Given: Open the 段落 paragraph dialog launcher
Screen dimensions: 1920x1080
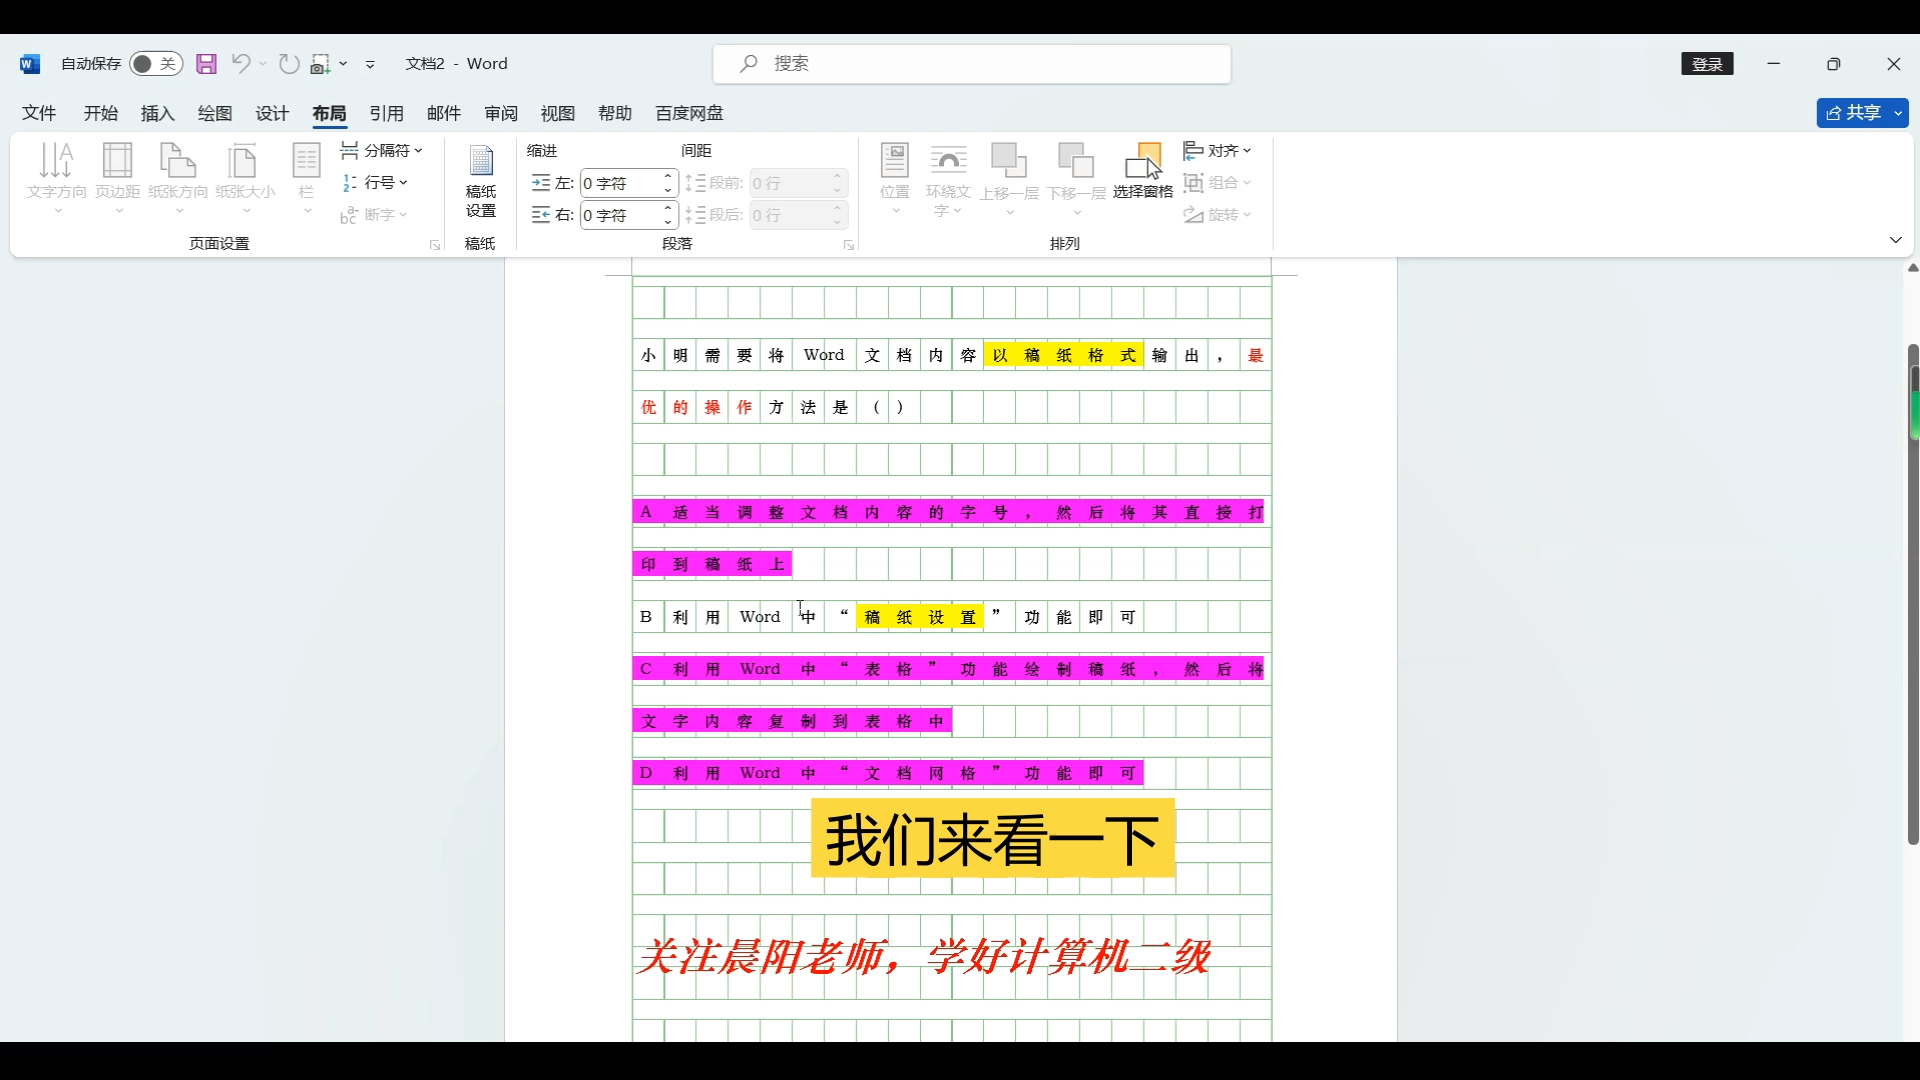Looking at the screenshot, I should [848, 244].
